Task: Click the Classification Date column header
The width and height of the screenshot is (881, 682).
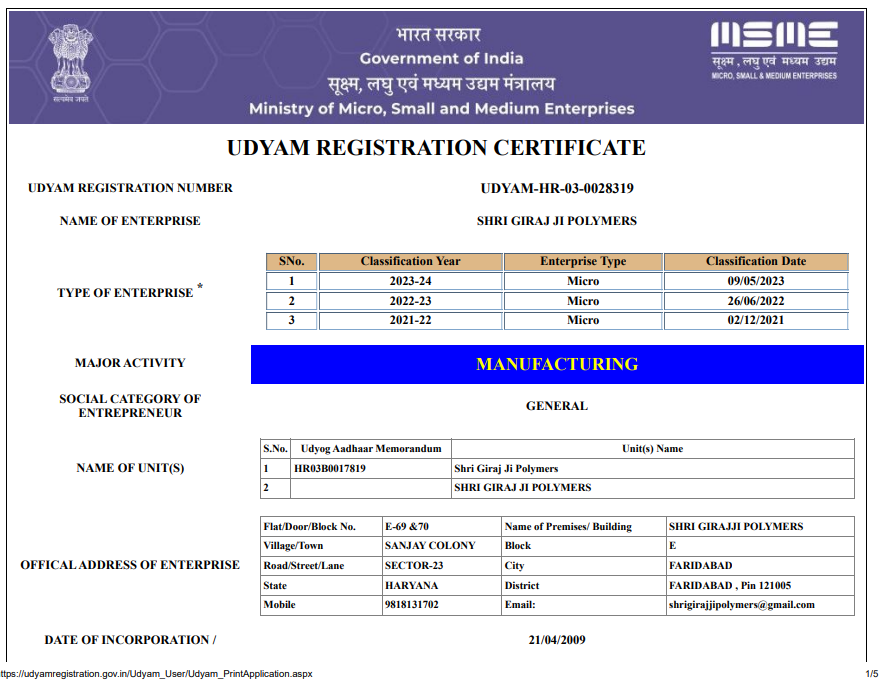Action: 756,261
